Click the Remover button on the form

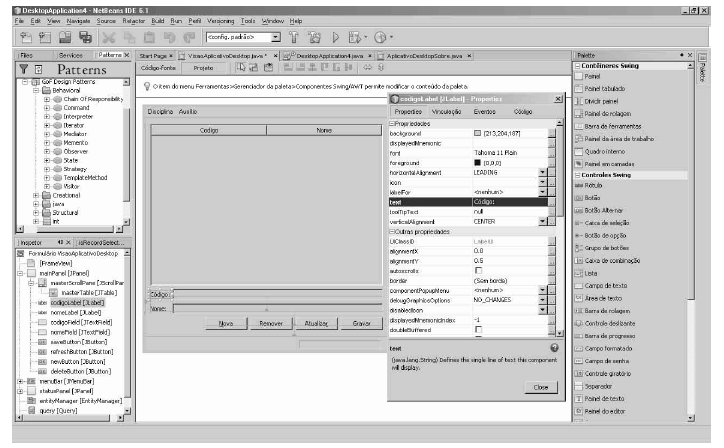point(270,324)
